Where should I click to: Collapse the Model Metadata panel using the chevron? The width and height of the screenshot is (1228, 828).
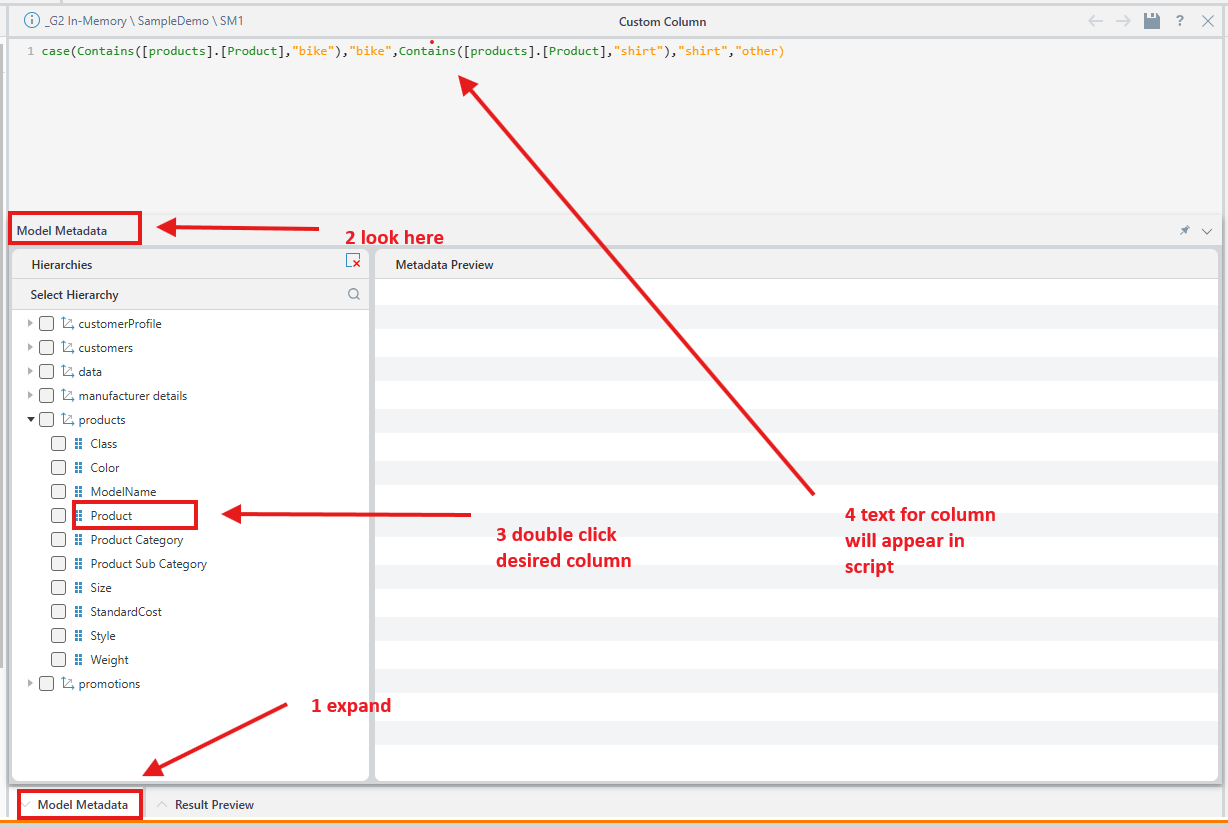(1207, 231)
